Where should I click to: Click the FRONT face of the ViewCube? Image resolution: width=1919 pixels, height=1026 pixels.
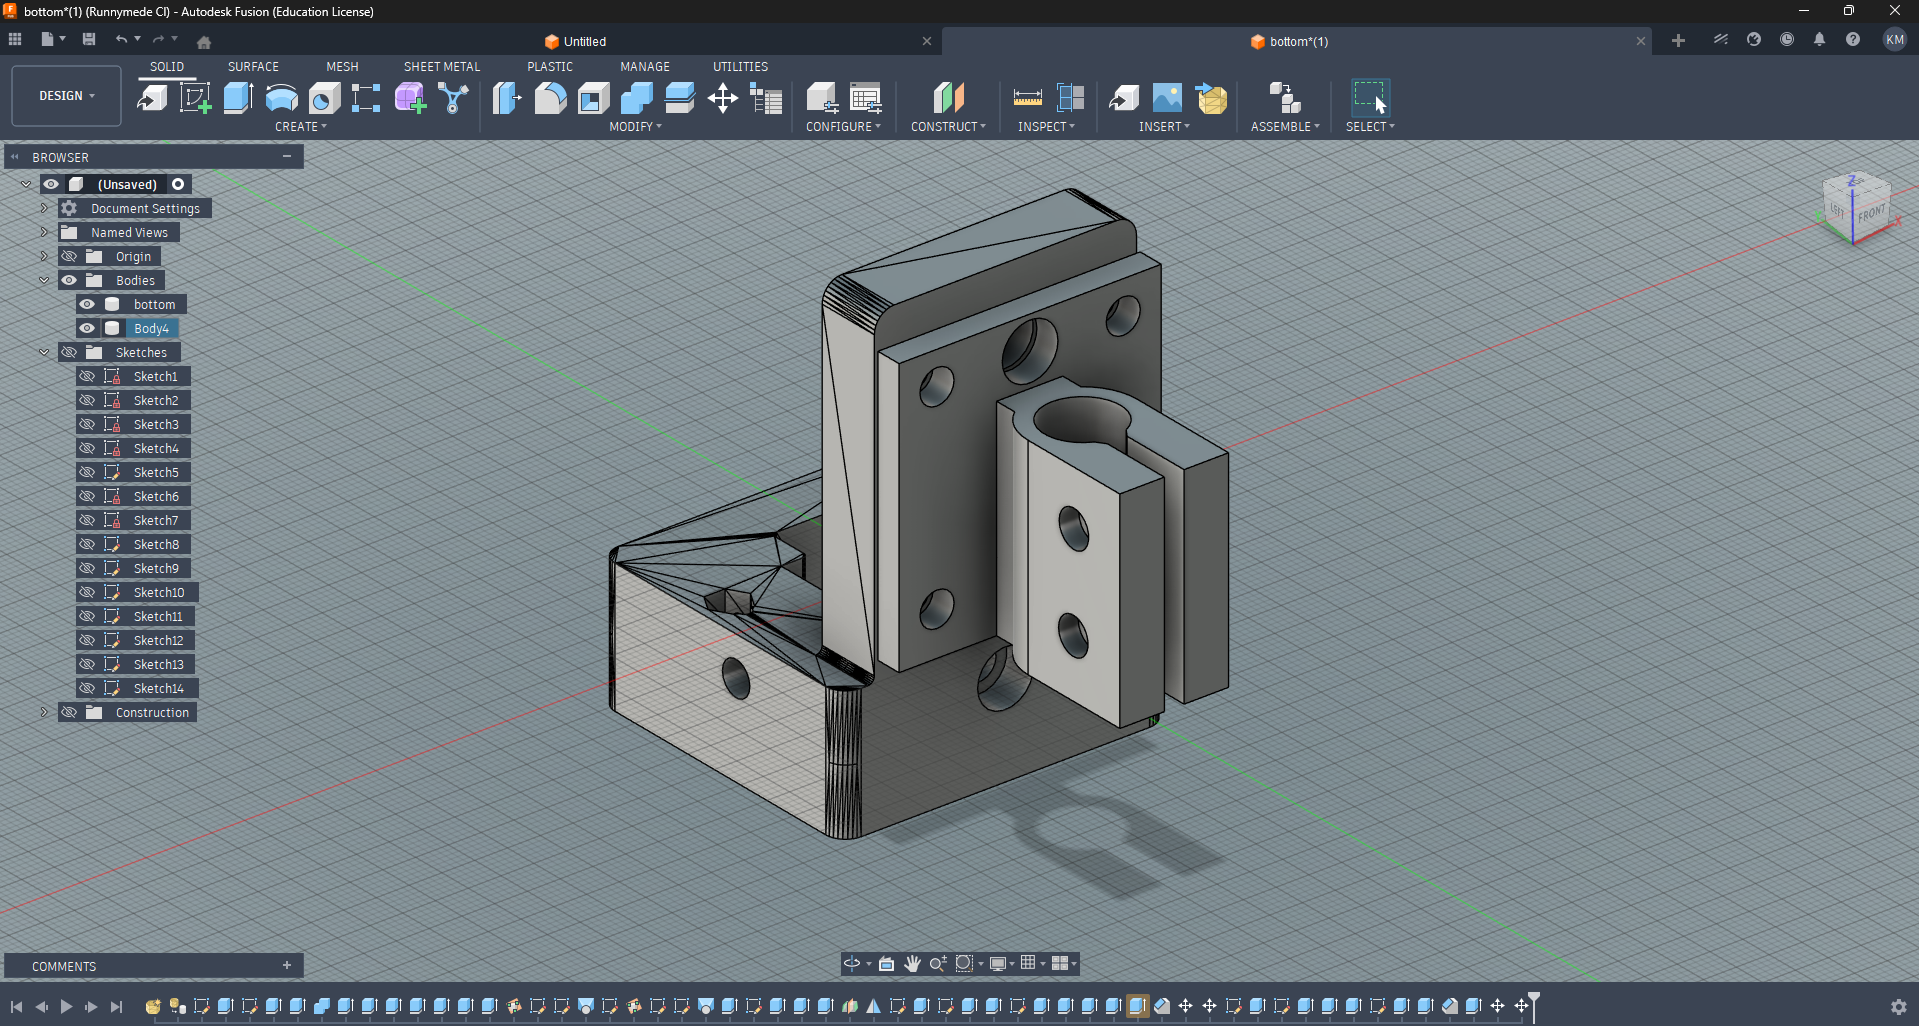(x=1871, y=214)
